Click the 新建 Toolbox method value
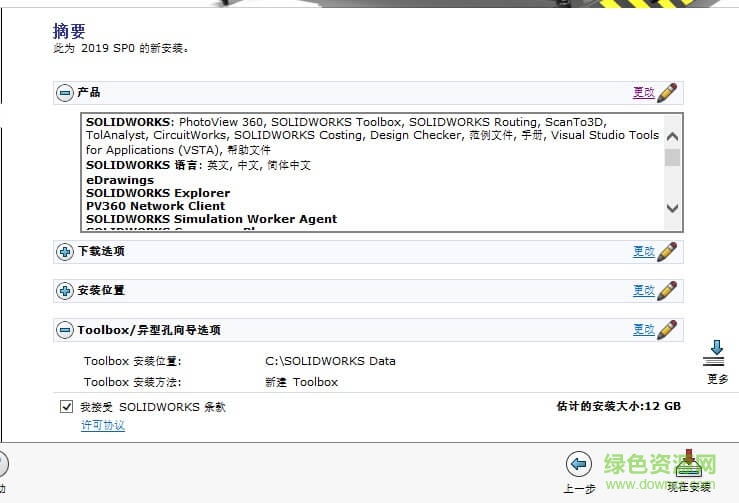 point(302,382)
